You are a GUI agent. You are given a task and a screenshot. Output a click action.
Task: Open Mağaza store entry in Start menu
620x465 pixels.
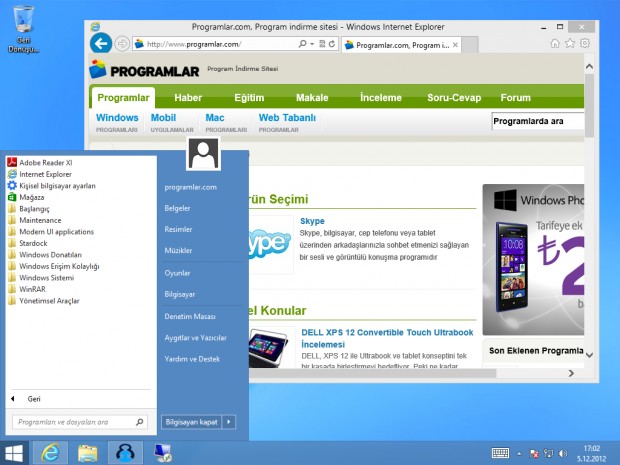pos(26,197)
